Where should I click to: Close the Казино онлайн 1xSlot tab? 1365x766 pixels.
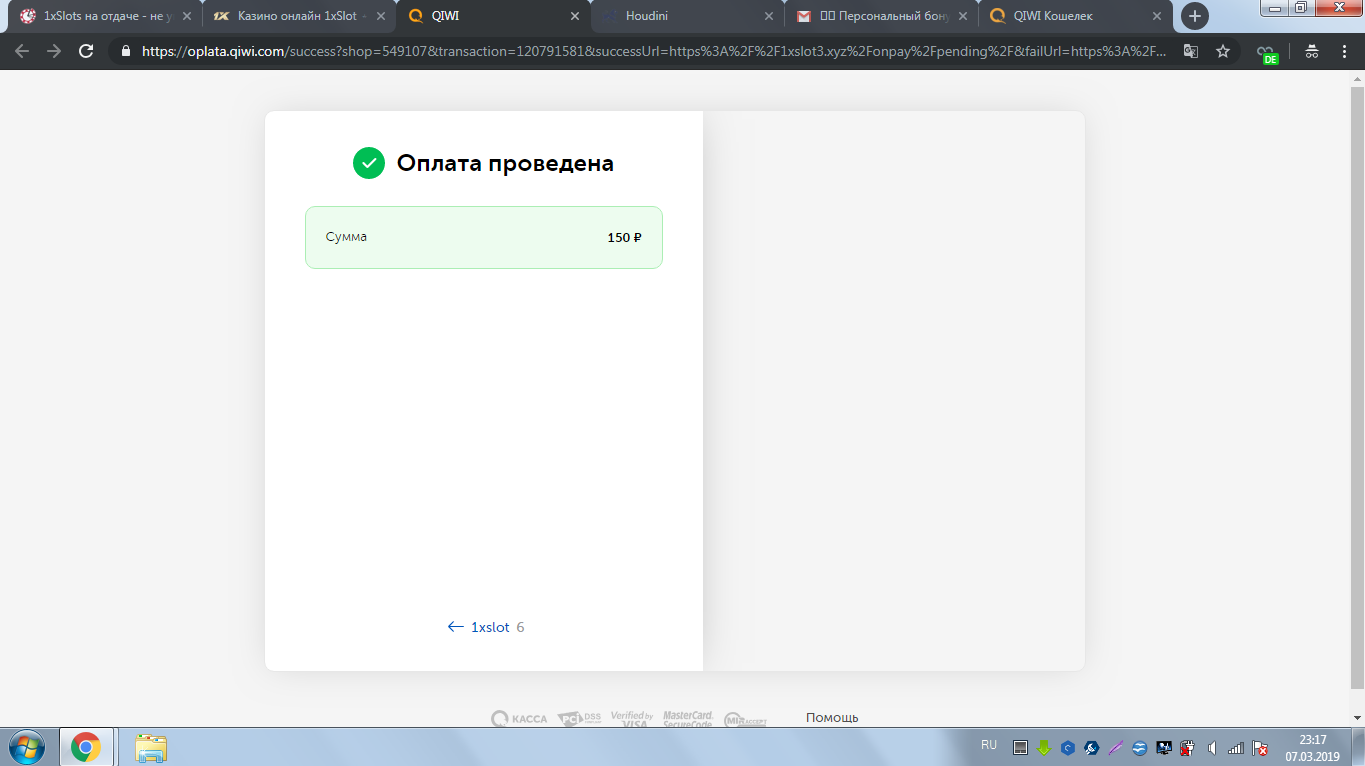pos(380,16)
